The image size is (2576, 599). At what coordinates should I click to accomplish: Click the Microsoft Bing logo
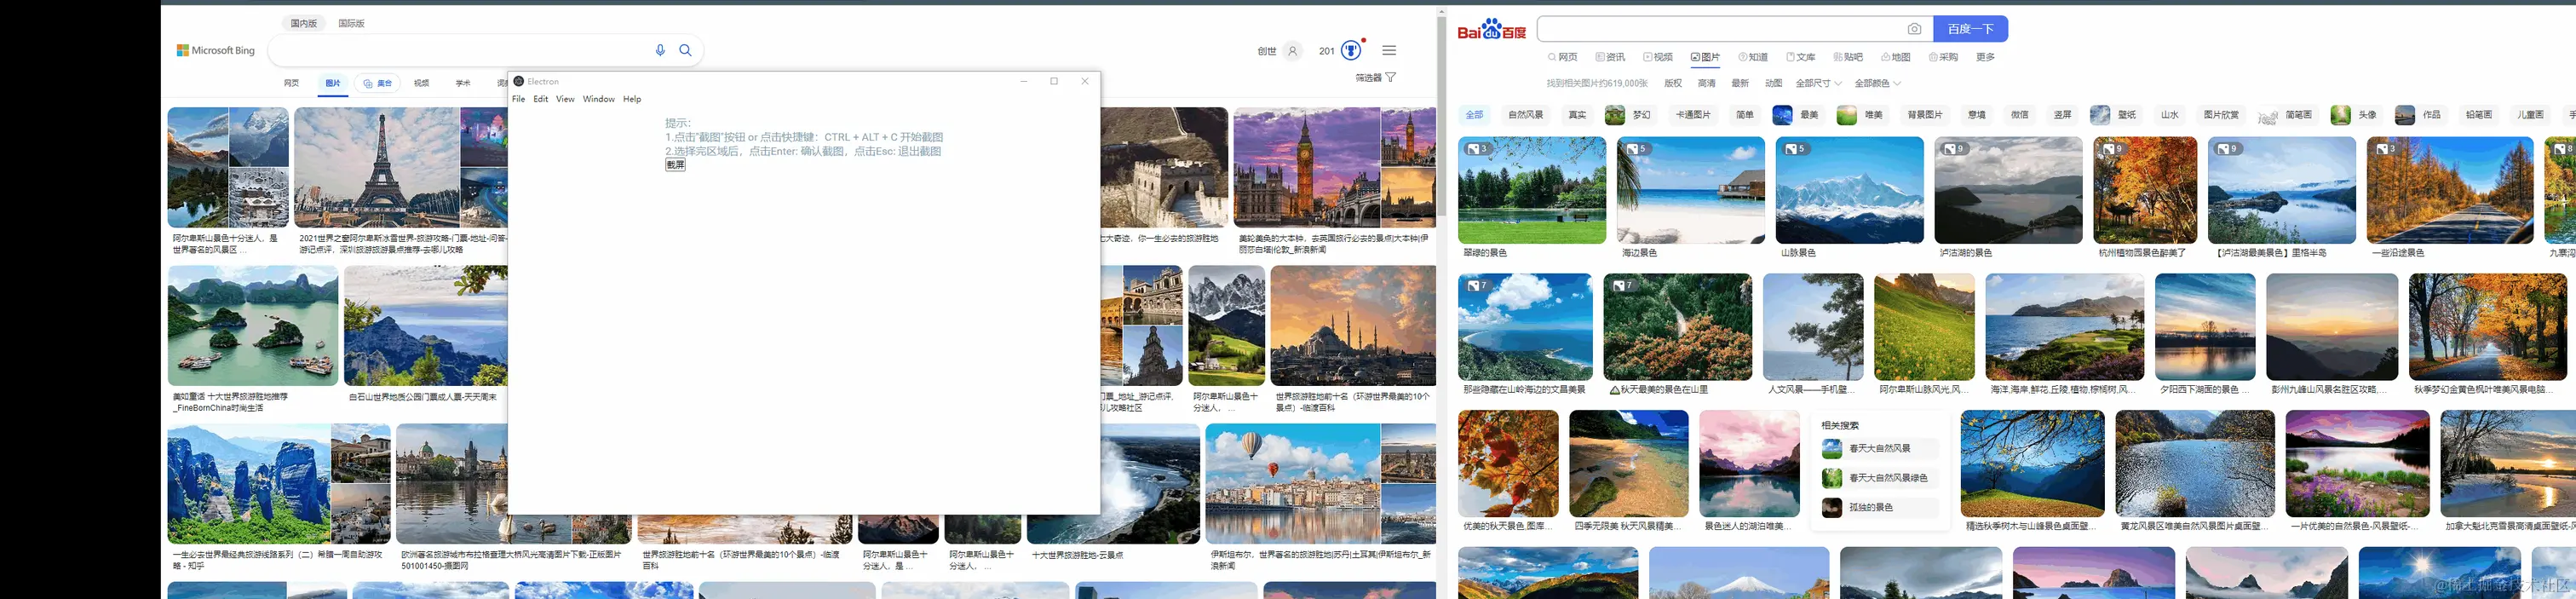[216, 50]
